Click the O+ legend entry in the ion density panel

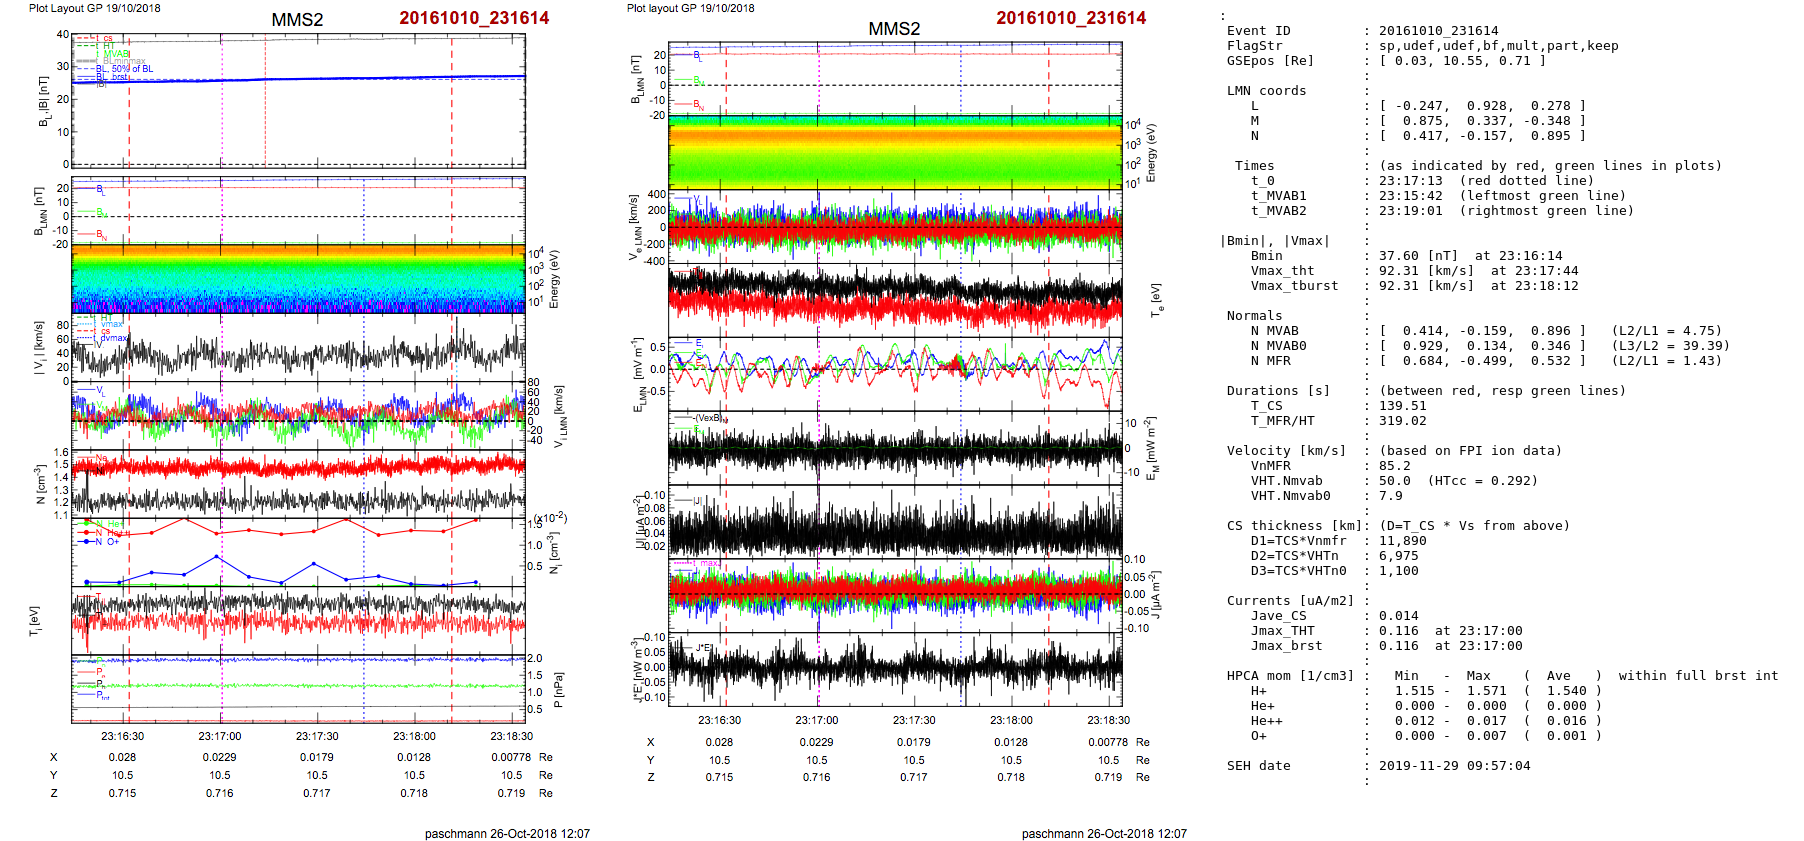pyautogui.click(x=111, y=542)
